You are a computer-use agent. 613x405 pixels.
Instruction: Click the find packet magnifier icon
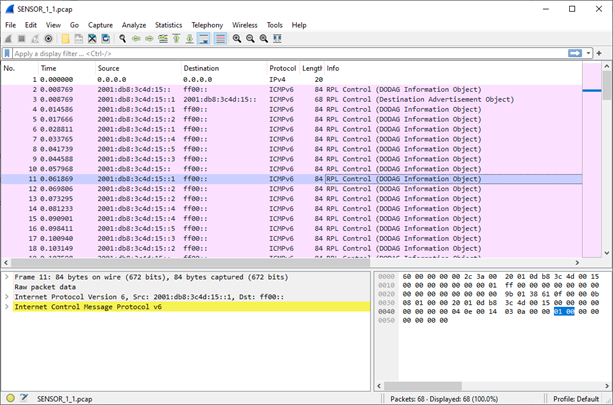(122, 39)
